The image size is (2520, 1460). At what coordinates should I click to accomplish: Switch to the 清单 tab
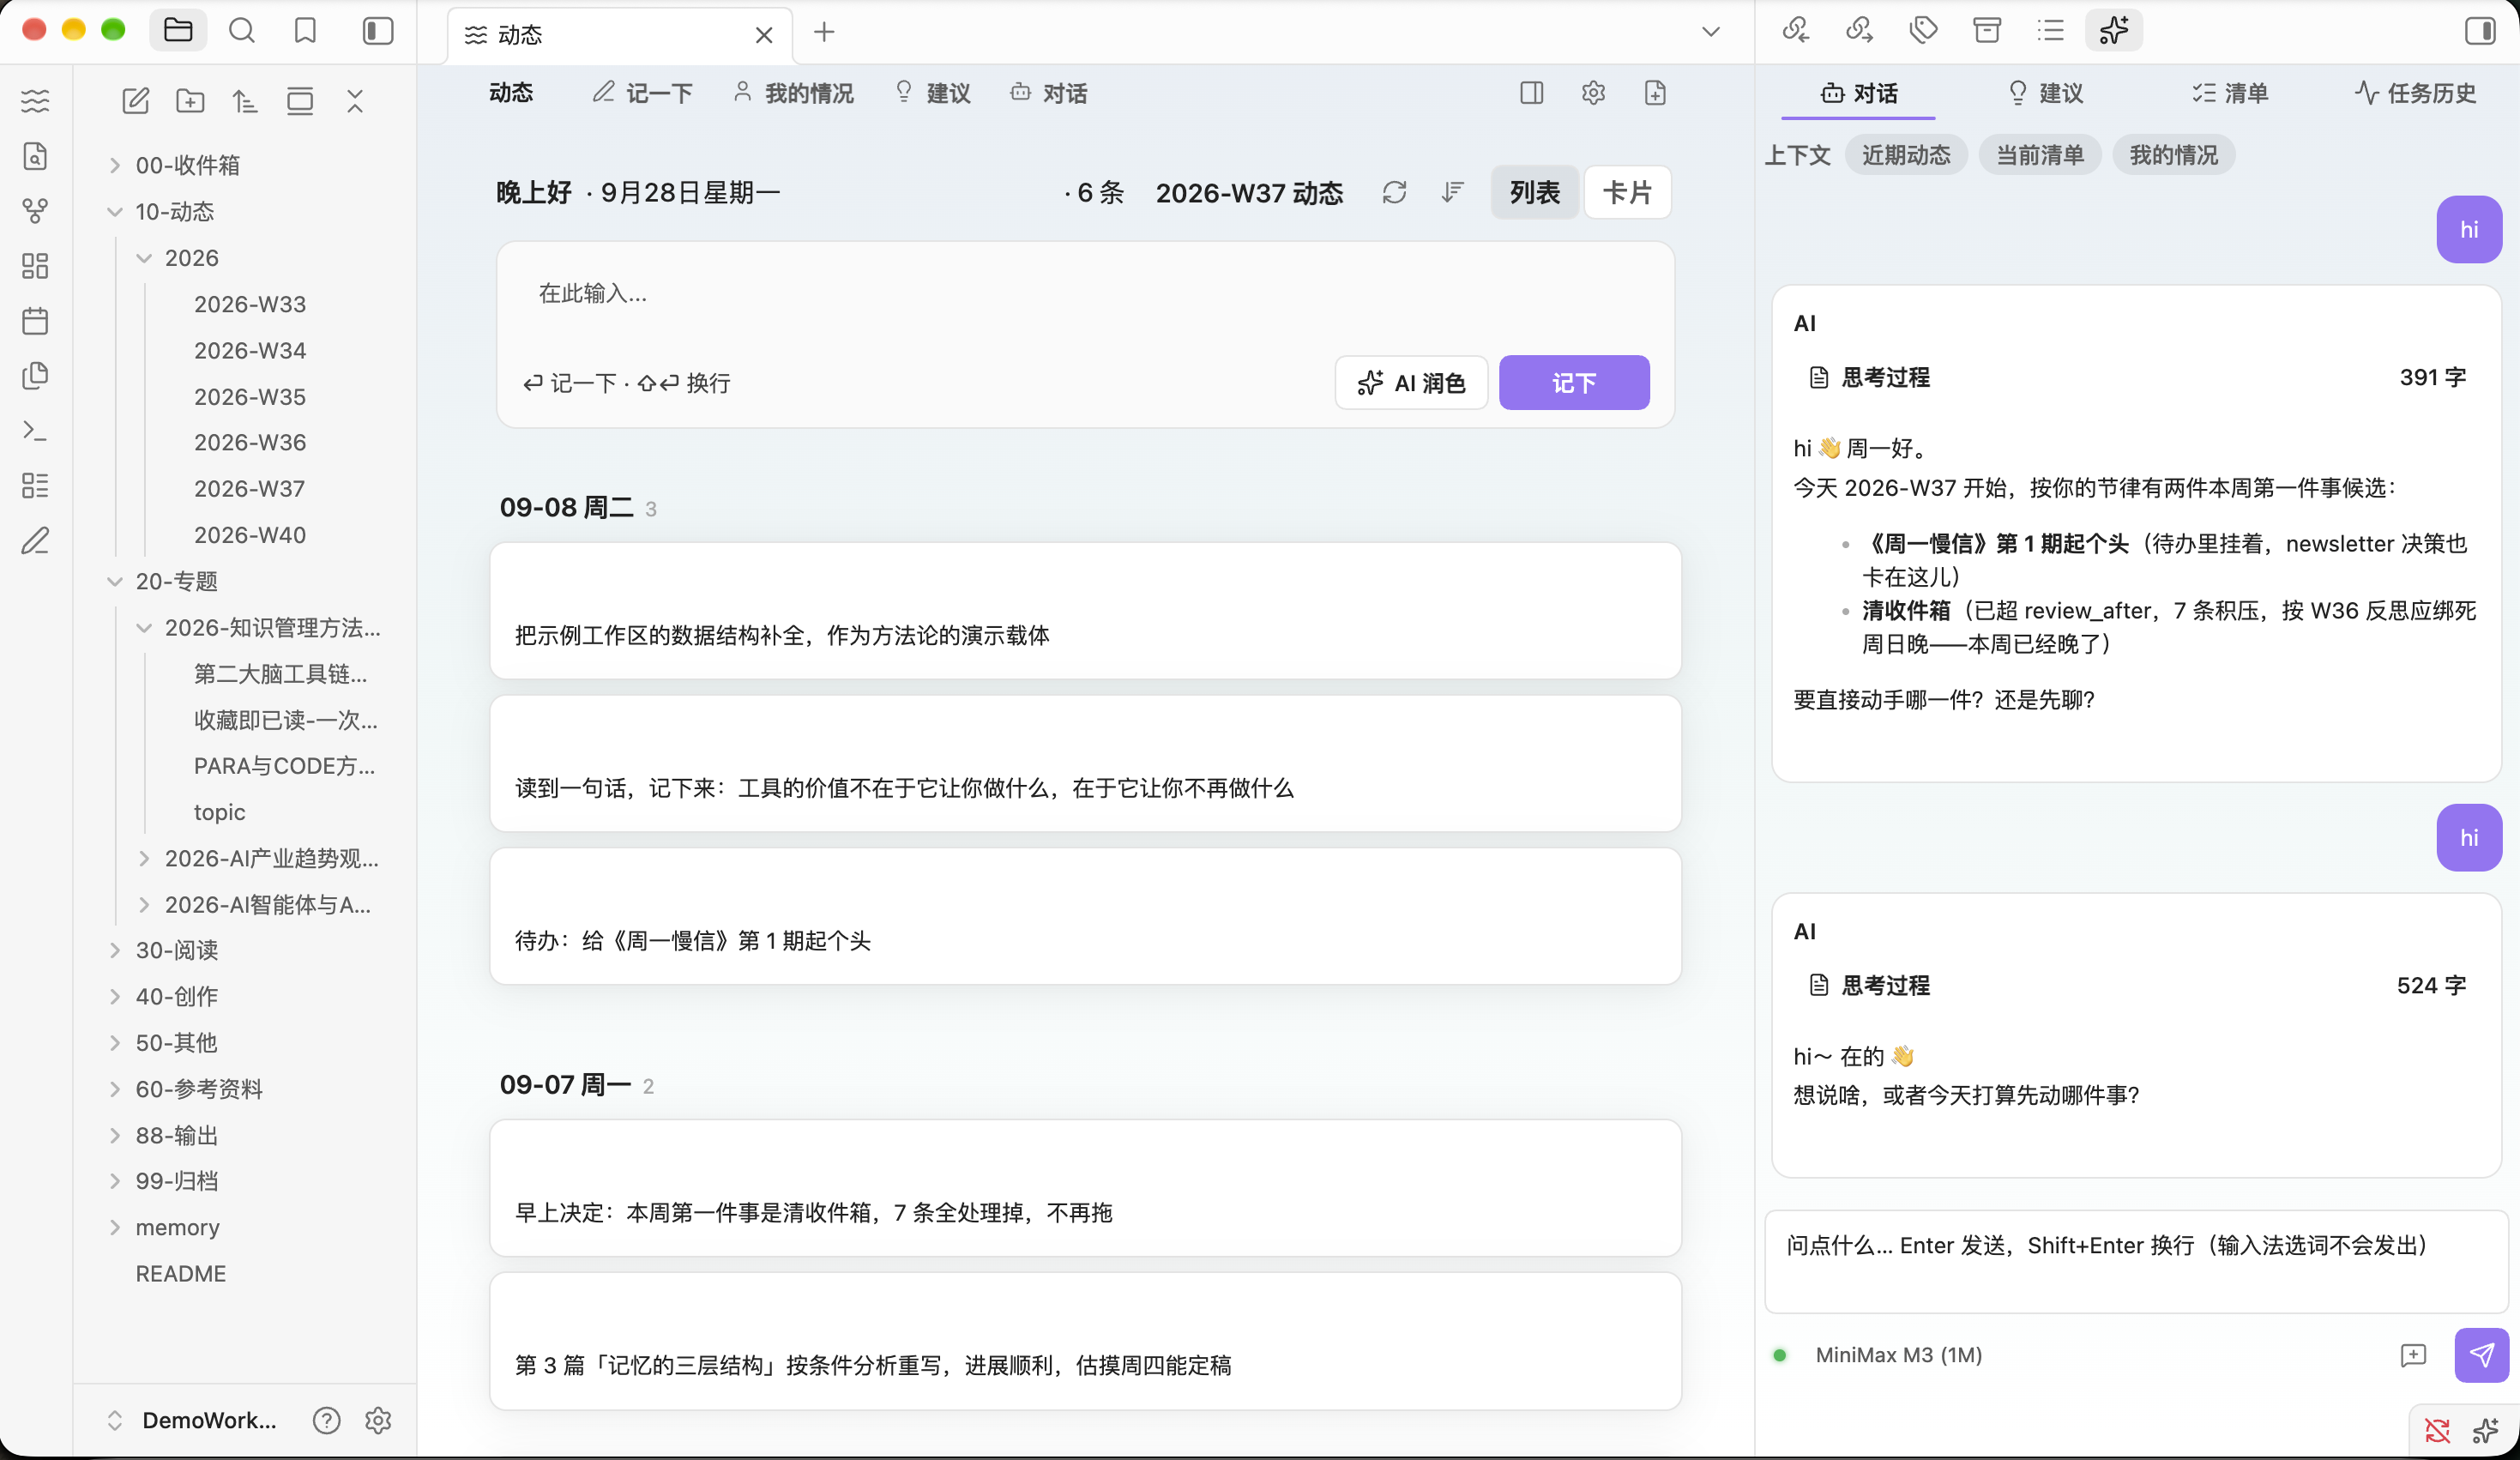(2229, 93)
